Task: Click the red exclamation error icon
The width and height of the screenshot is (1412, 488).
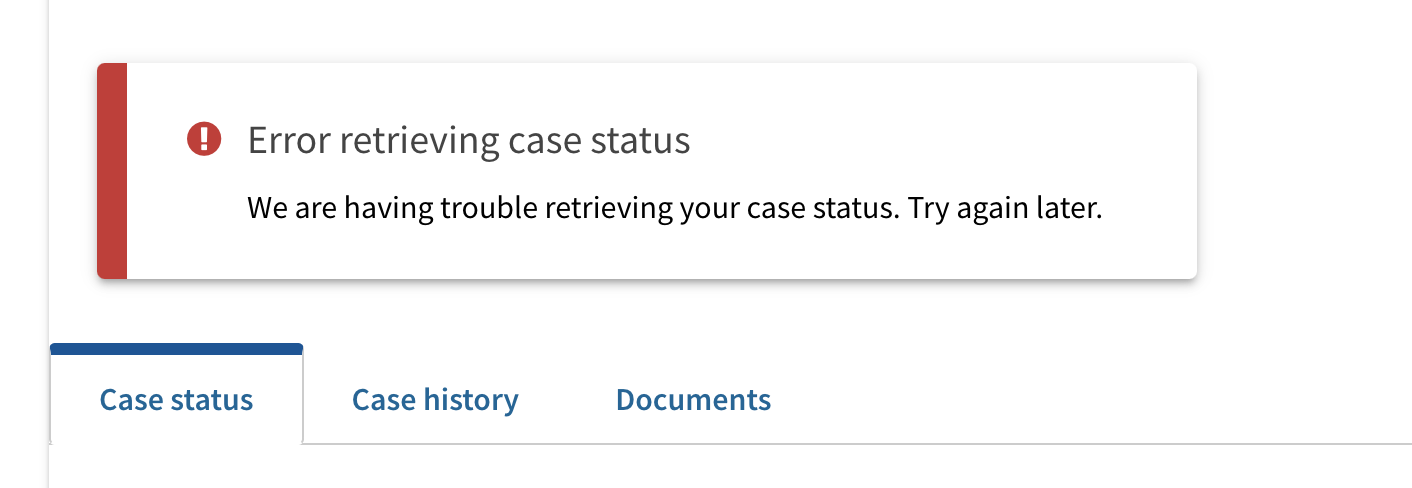Action: point(204,140)
